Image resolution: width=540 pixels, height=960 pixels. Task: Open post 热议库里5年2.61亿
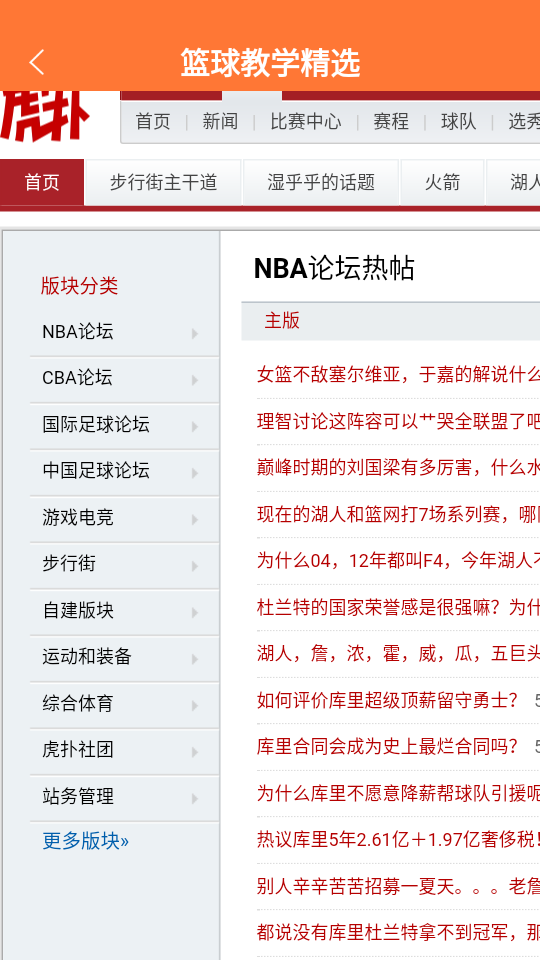pos(398,839)
